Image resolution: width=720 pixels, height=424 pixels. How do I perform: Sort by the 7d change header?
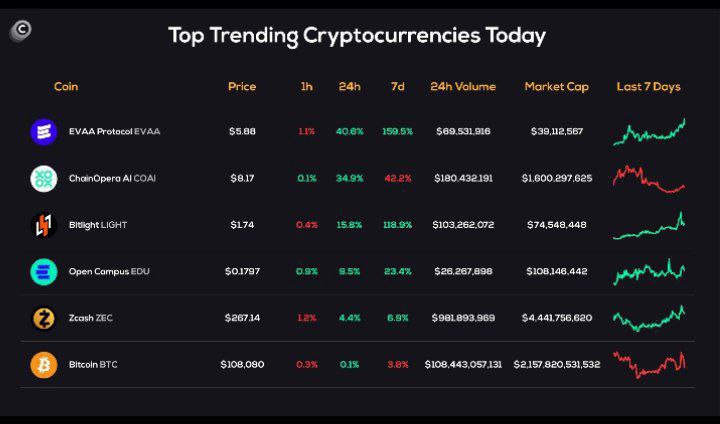pyautogui.click(x=397, y=87)
